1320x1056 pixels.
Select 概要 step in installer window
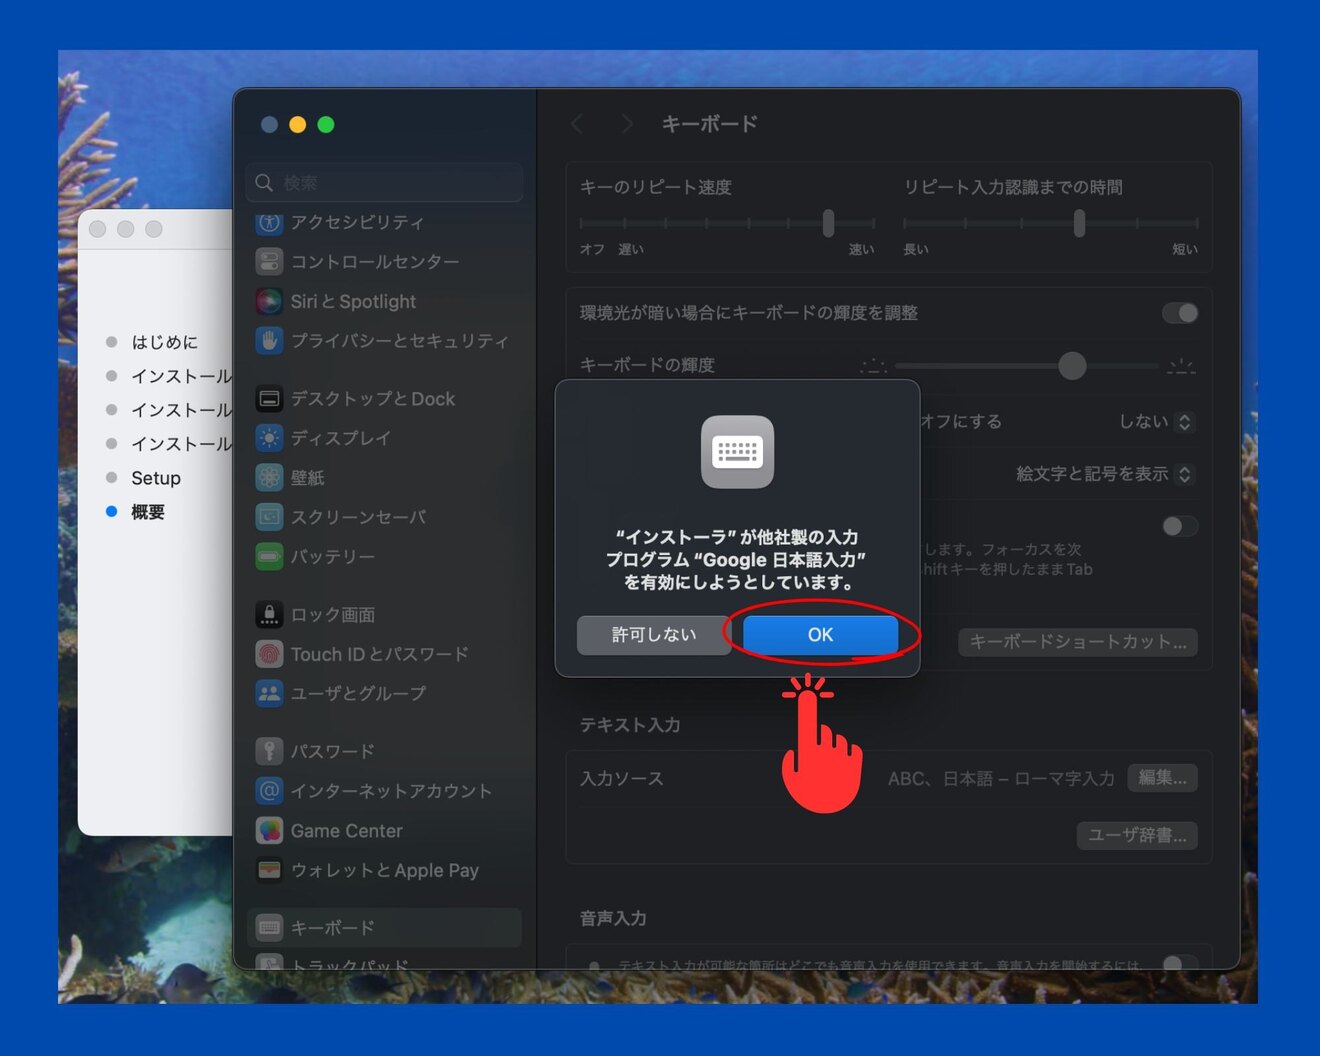coord(148,512)
